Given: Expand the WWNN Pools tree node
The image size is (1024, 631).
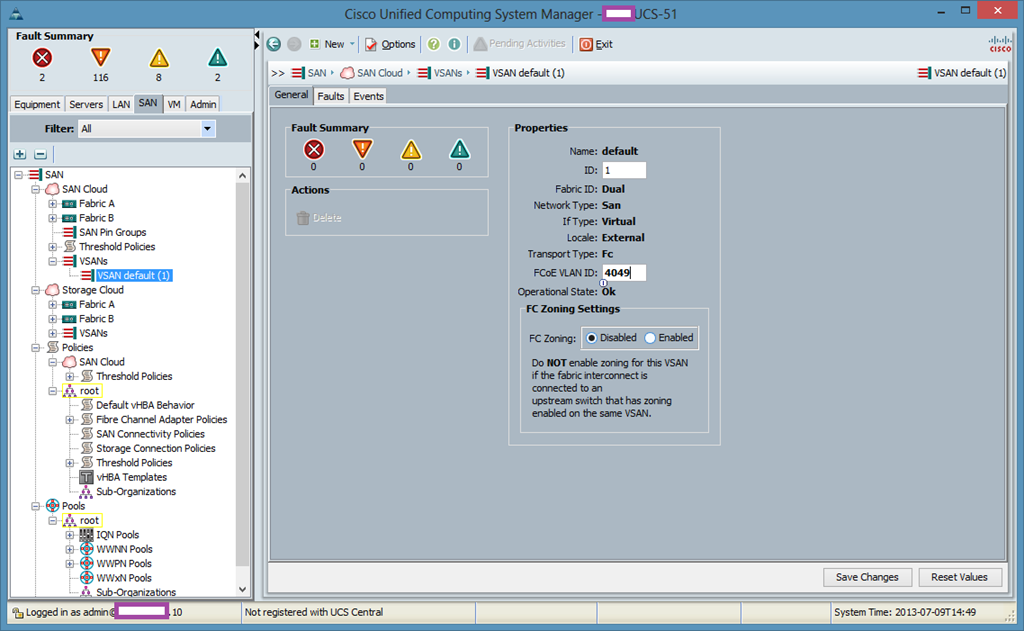Looking at the screenshot, I should point(70,549).
